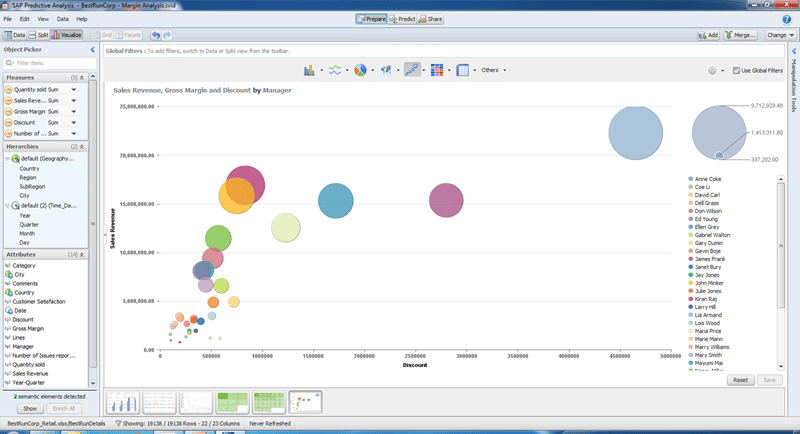Screen dimensions: 800x434
Task: Type in the Filter items search field
Action: point(50,63)
